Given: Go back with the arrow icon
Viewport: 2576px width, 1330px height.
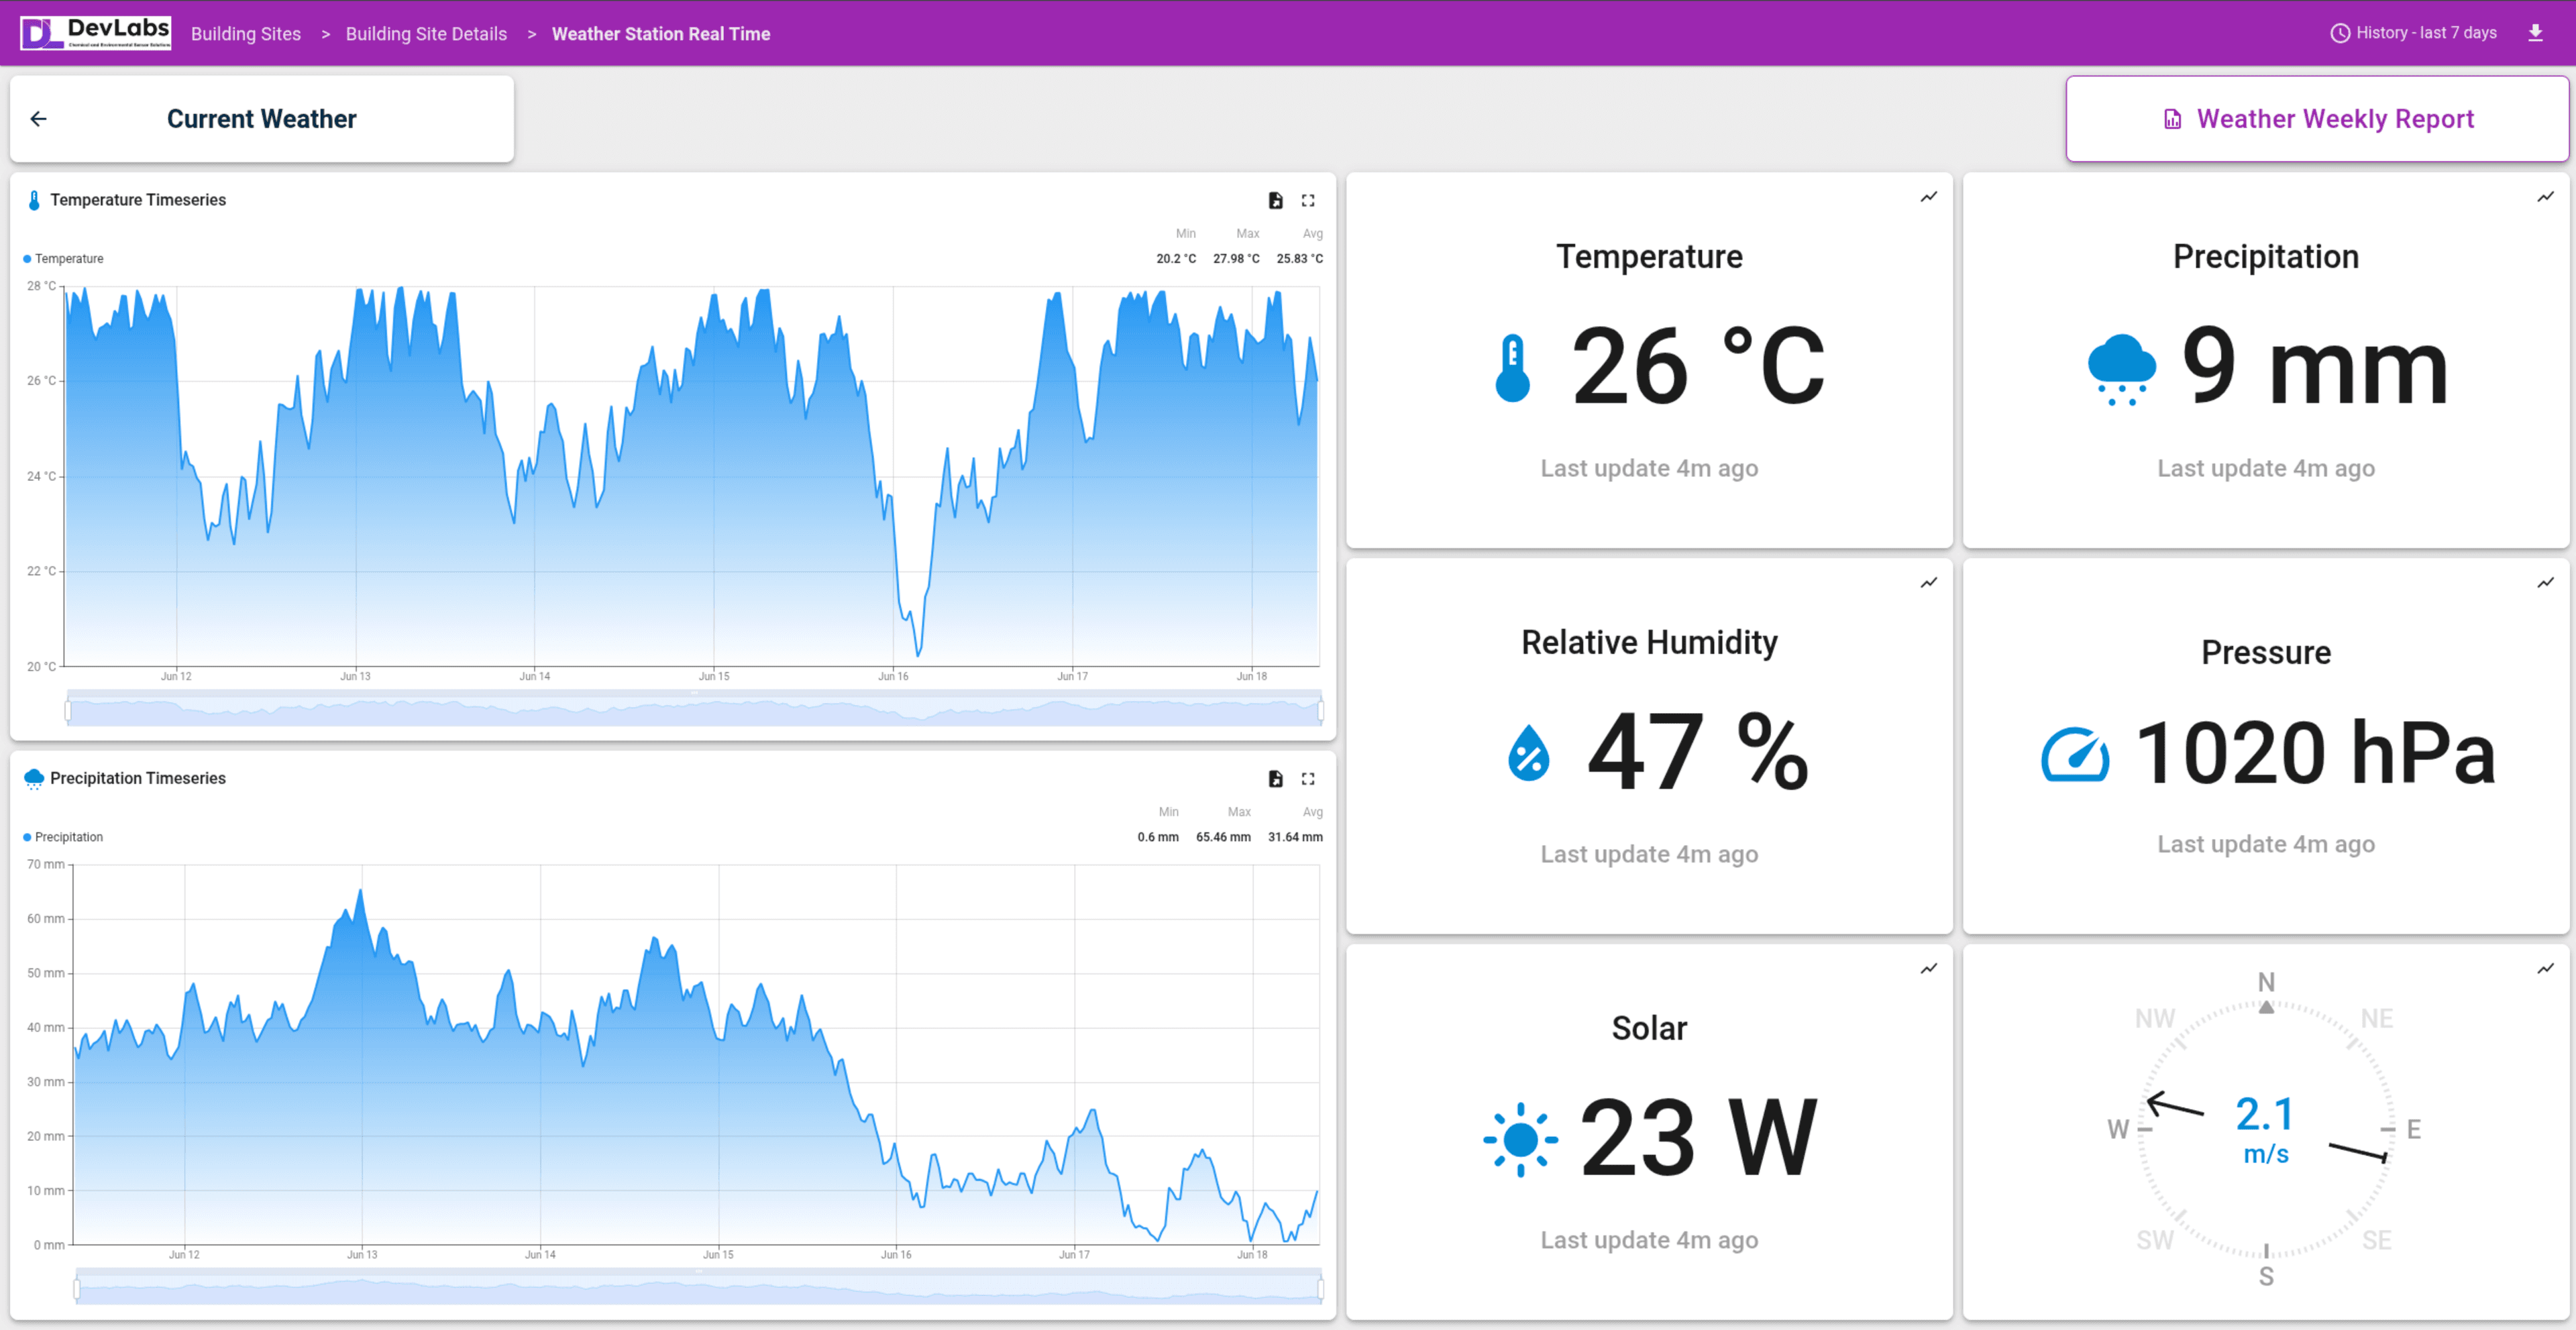Looking at the screenshot, I should [x=39, y=119].
